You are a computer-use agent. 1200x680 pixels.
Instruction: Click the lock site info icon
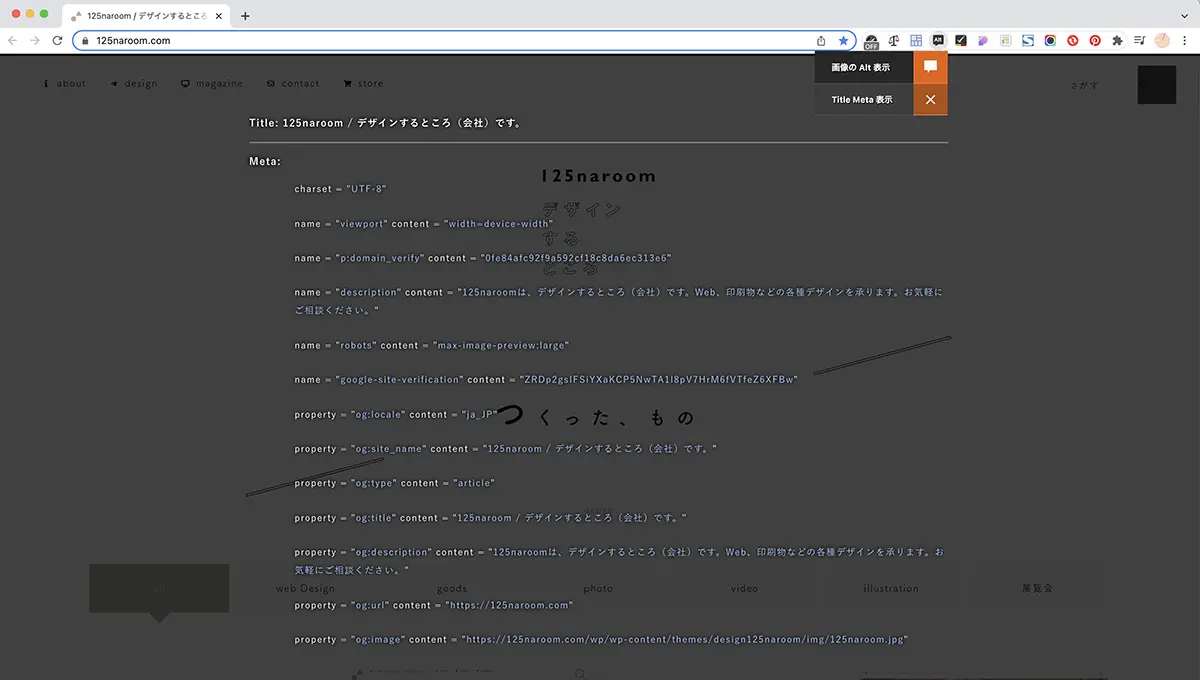(85, 41)
